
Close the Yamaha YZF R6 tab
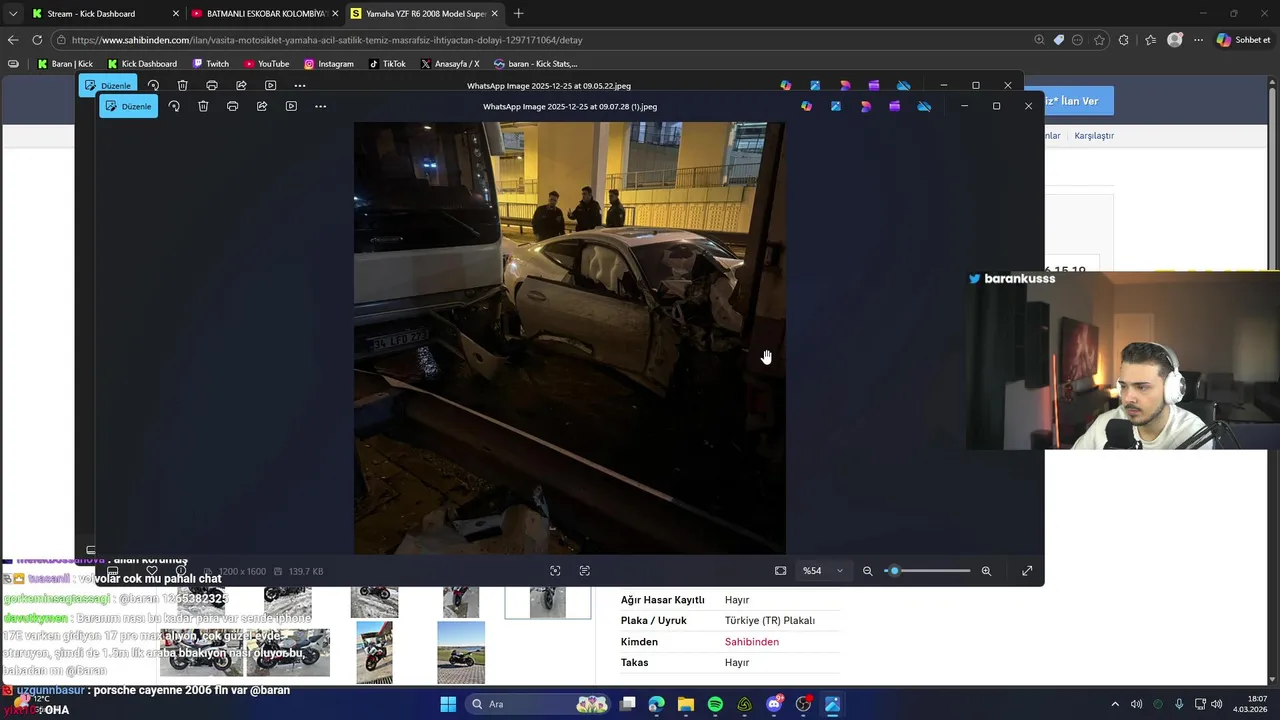[494, 14]
